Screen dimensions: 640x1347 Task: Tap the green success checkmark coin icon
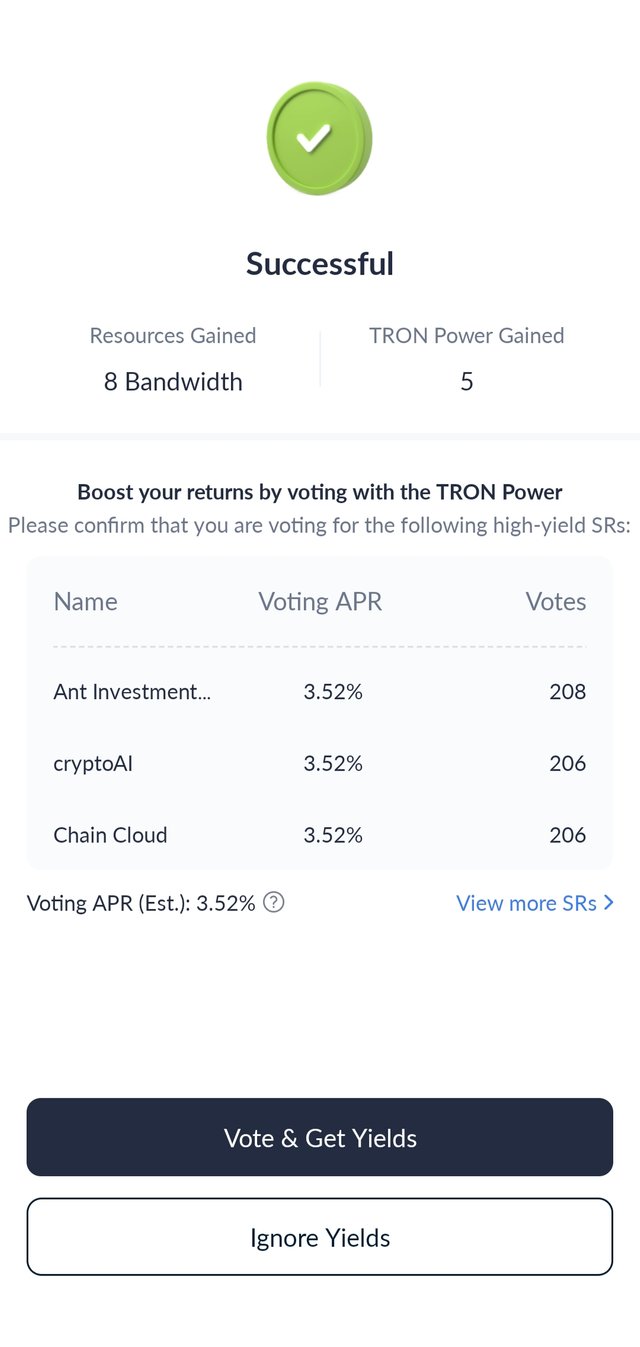tap(319, 138)
